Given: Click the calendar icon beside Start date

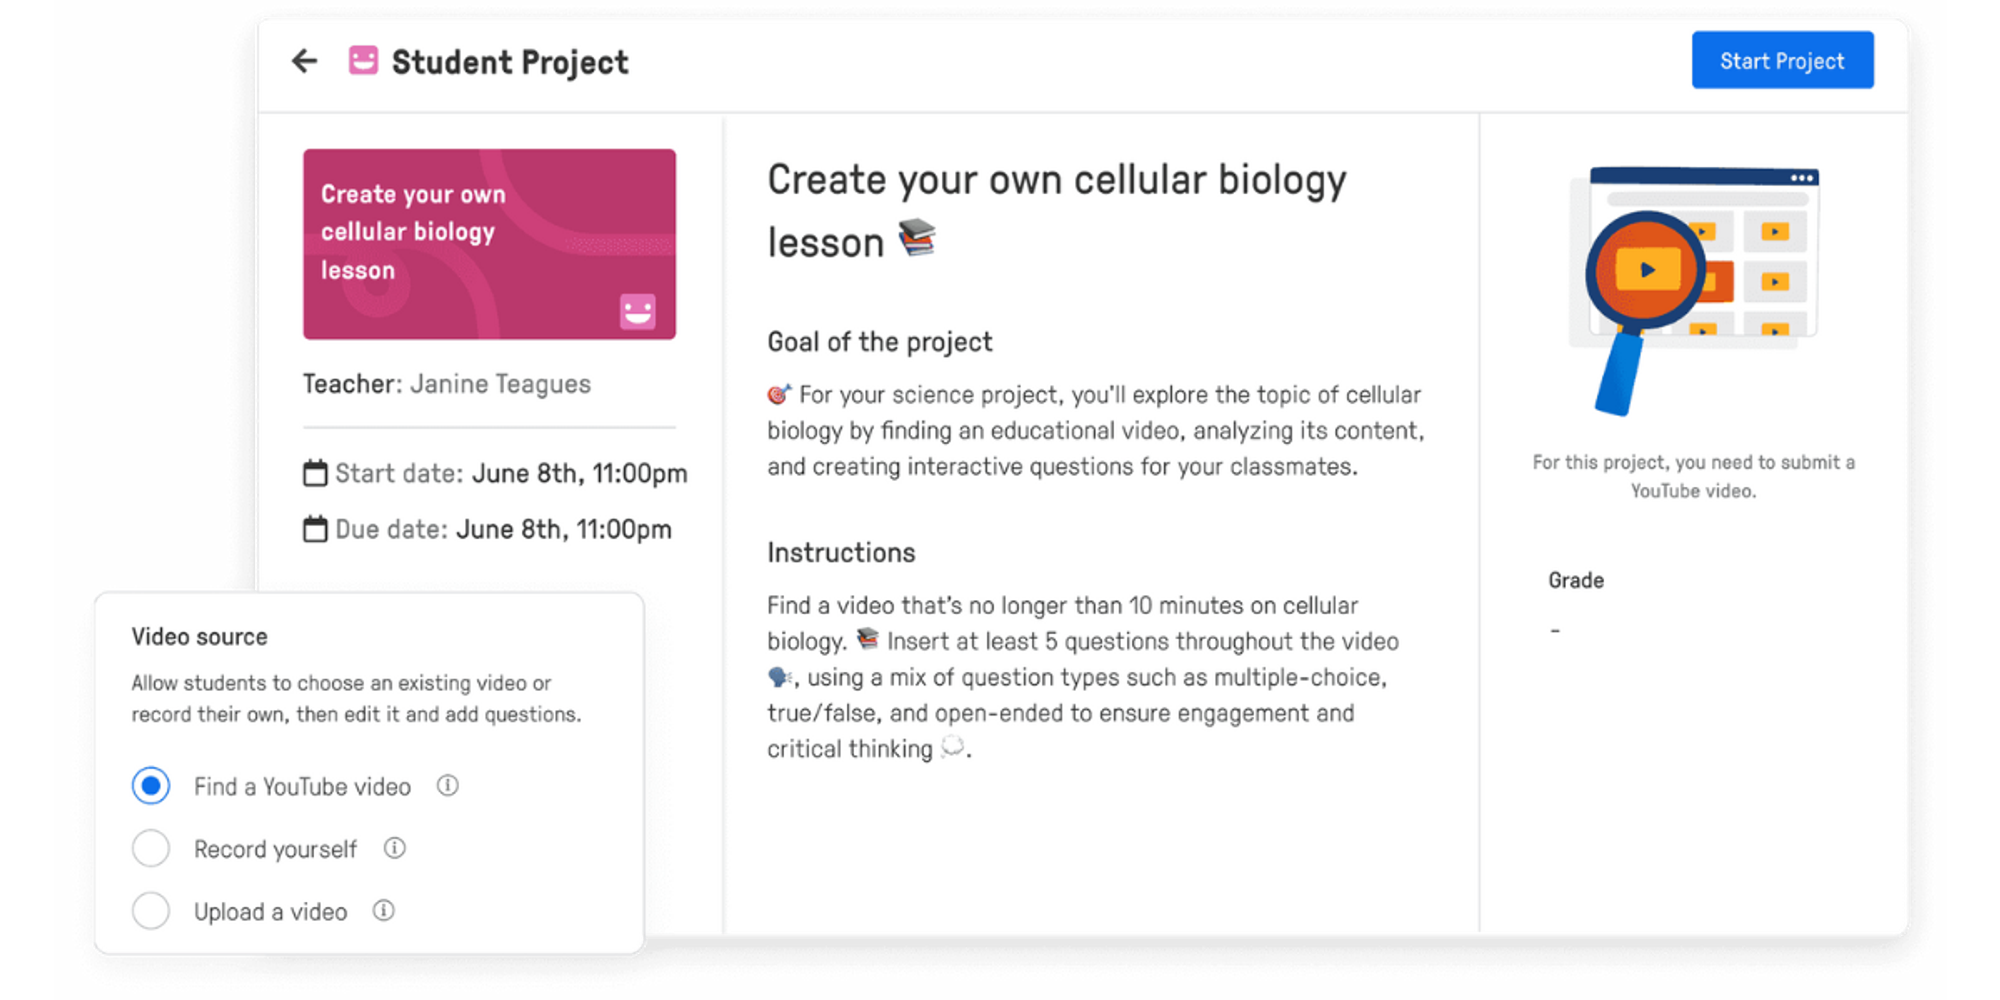Looking at the screenshot, I should coord(316,472).
